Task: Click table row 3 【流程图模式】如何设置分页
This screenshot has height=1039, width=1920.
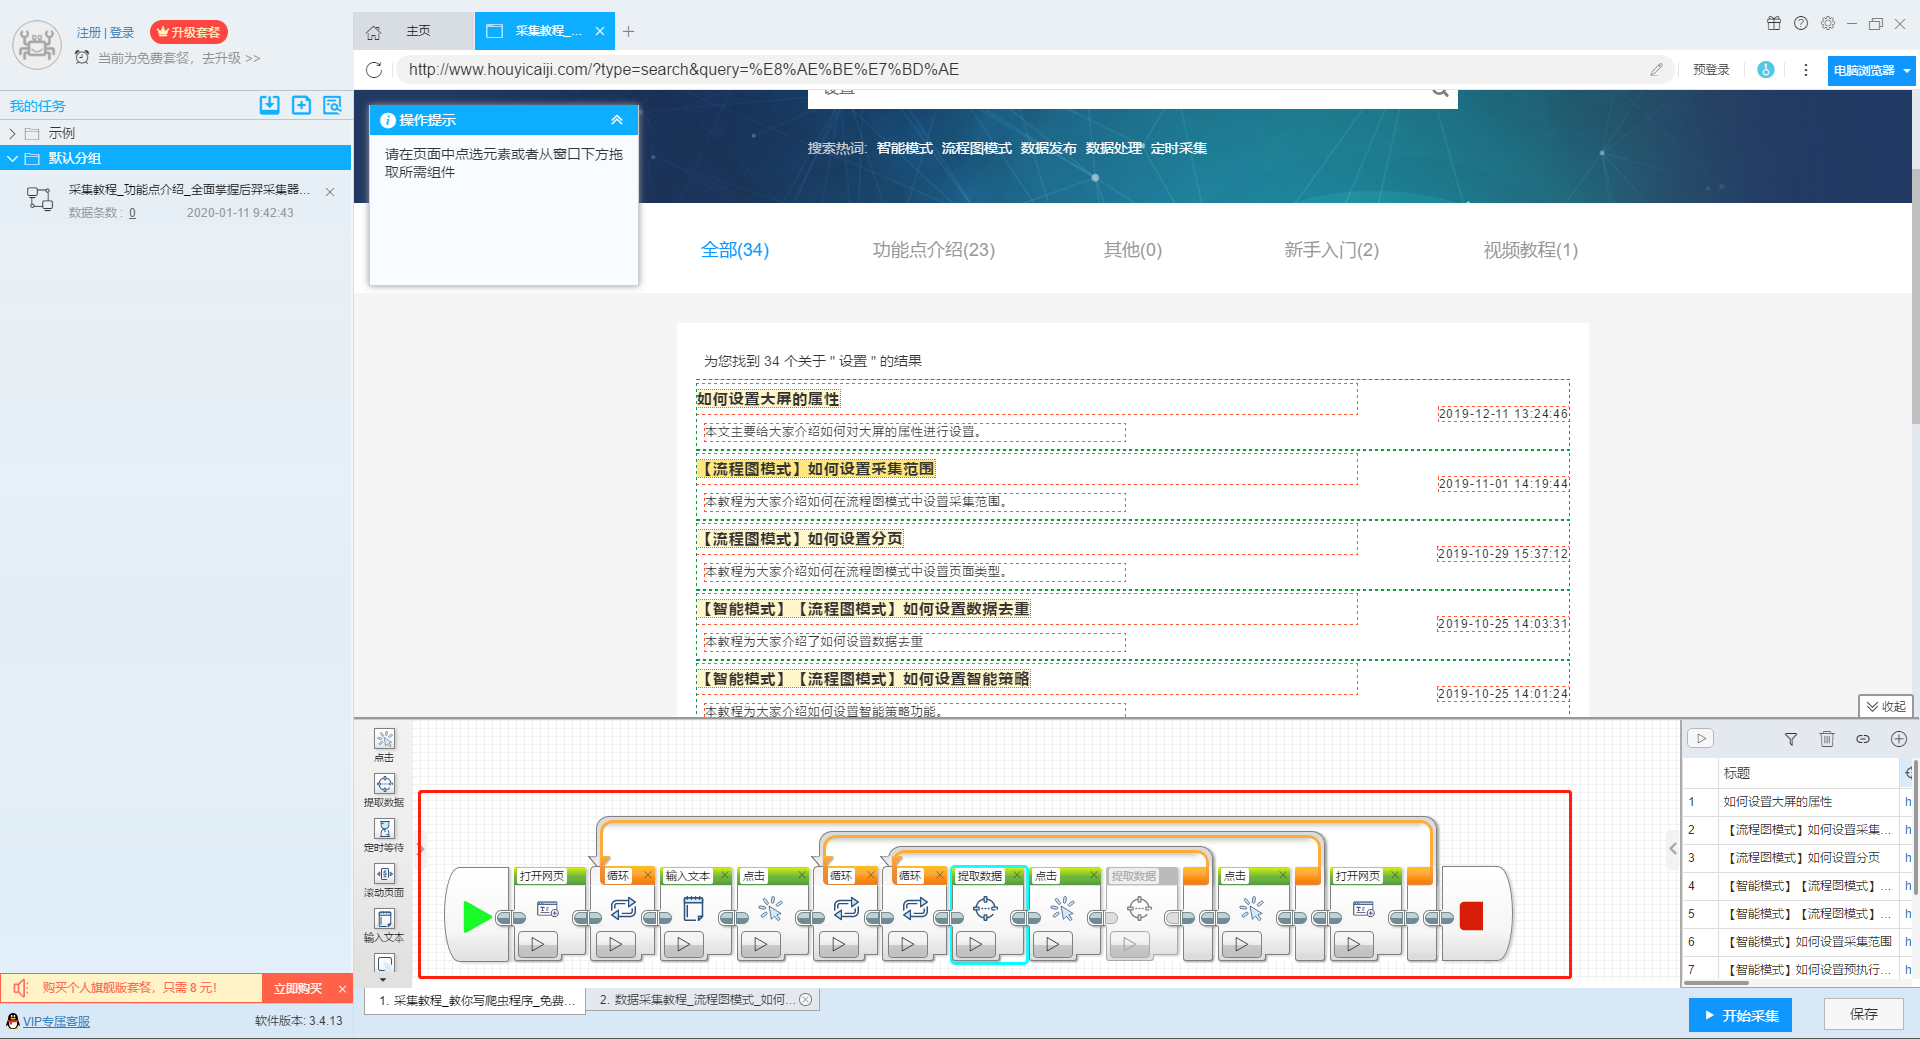Action: [1797, 857]
